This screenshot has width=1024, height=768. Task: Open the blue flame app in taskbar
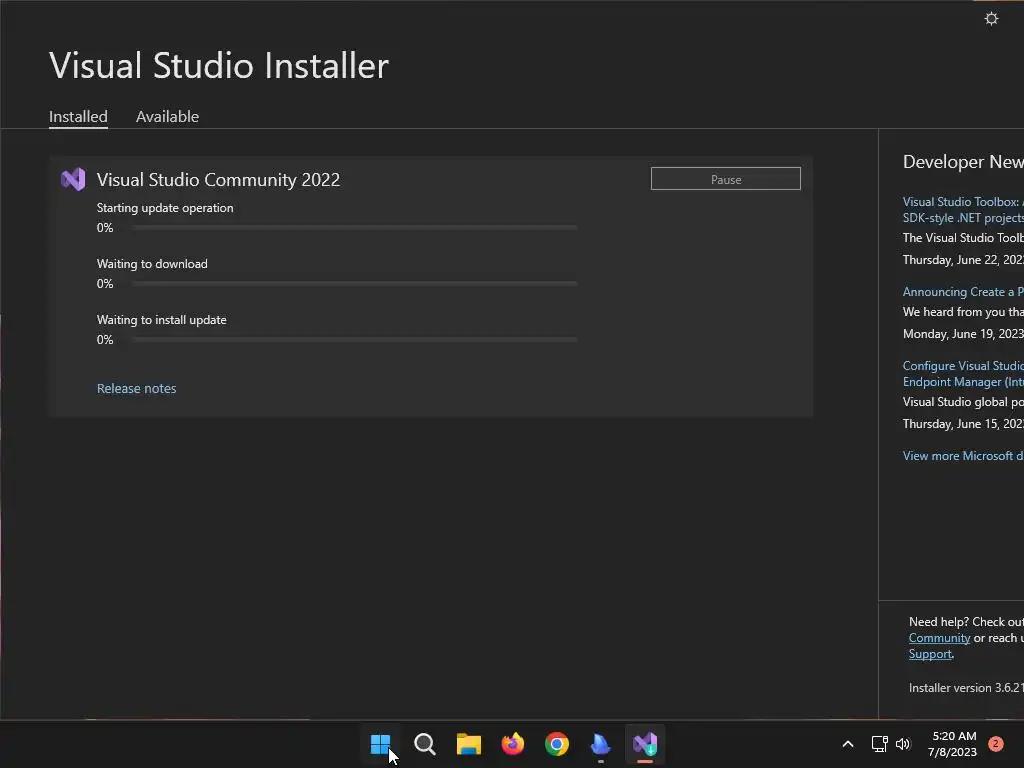coord(600,744)
